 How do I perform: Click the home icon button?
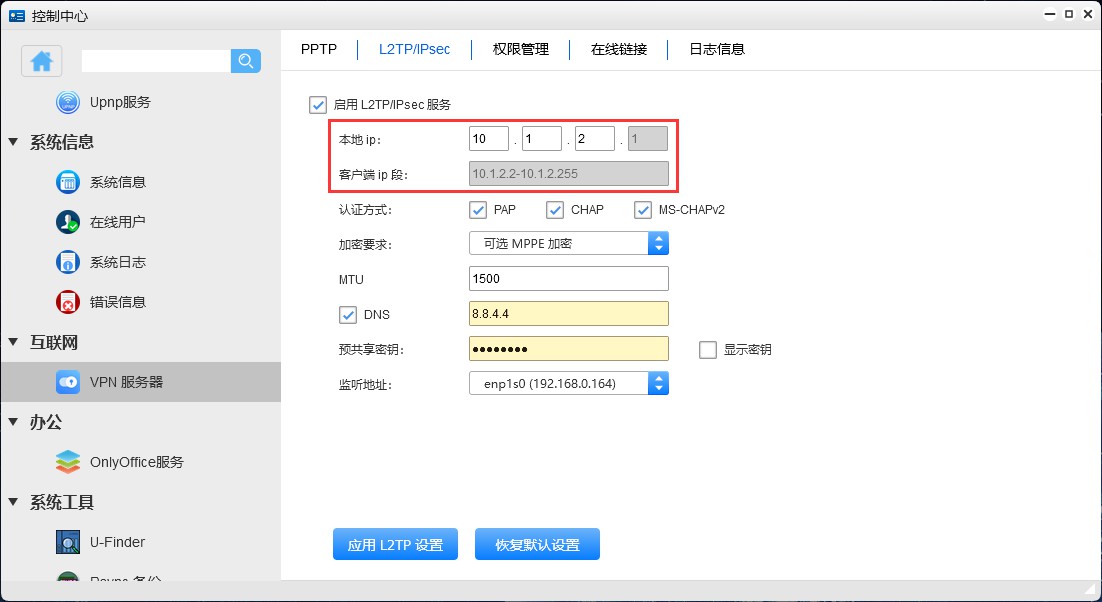point(42,61)
